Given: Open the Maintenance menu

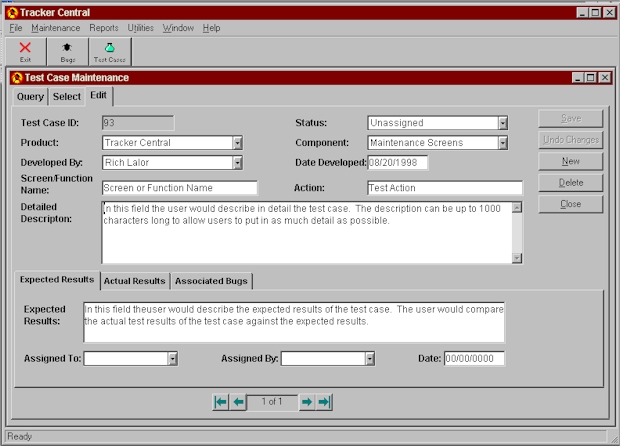Looking at the screenshot, I should 55,28.
